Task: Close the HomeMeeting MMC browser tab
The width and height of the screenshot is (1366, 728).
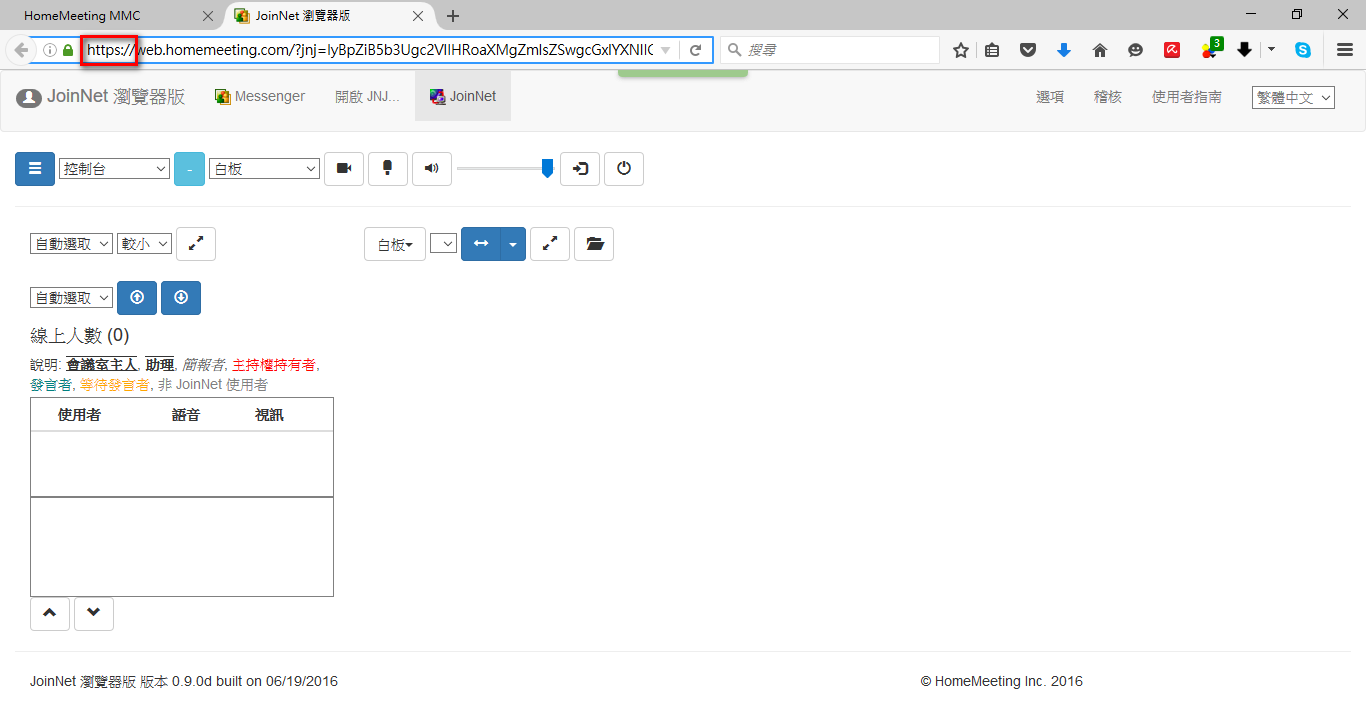Action: point(208,16)
